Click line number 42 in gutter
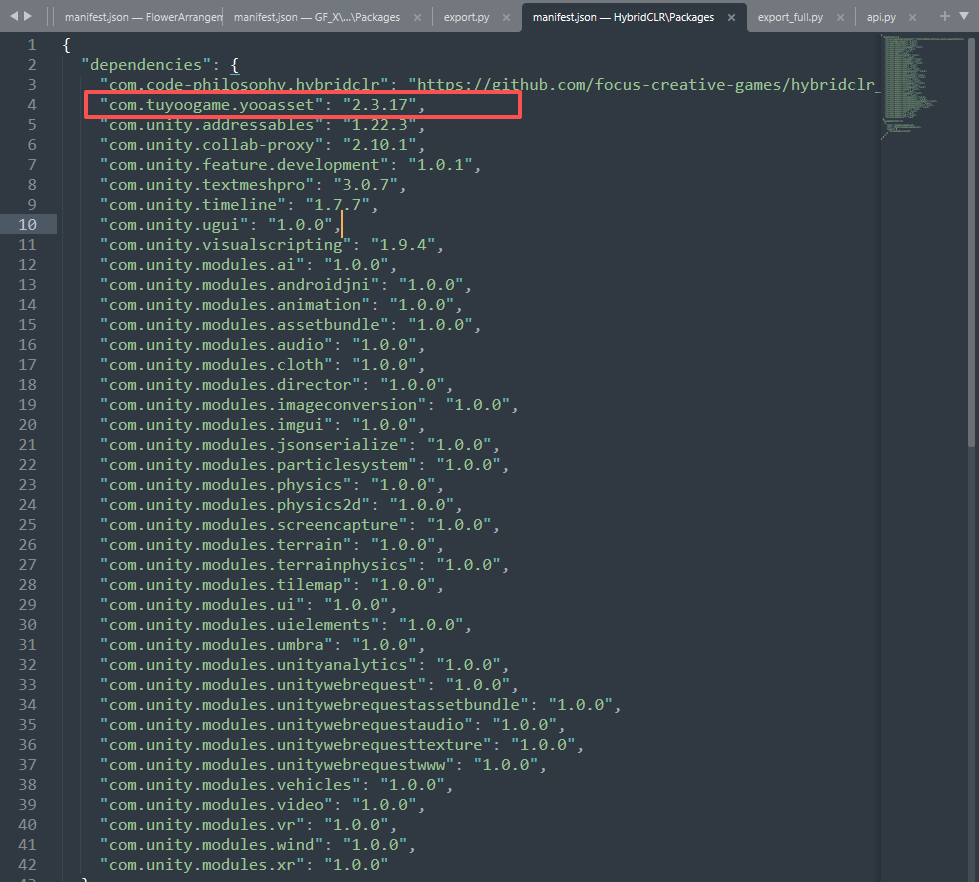 (x=27, y=865)
